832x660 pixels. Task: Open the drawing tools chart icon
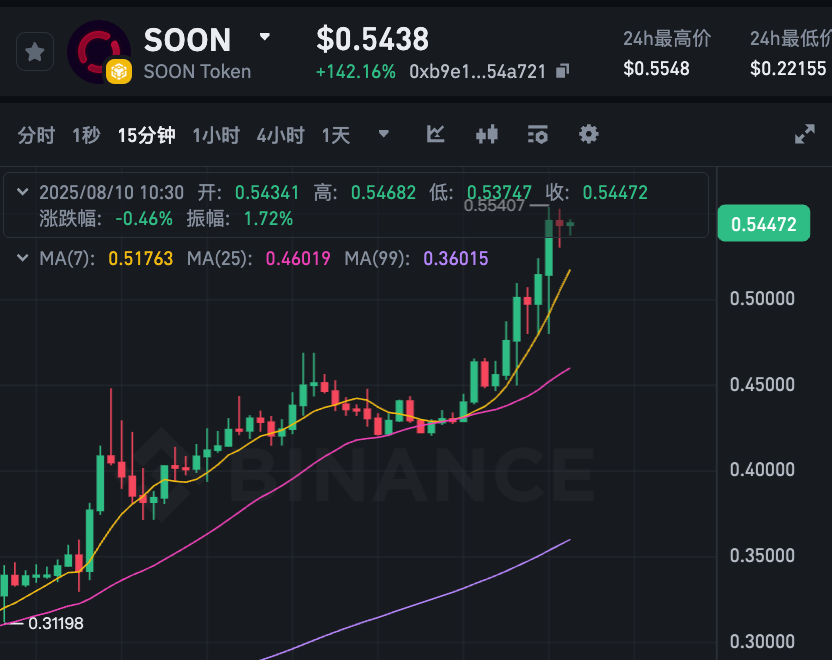(x=435, y=135)
